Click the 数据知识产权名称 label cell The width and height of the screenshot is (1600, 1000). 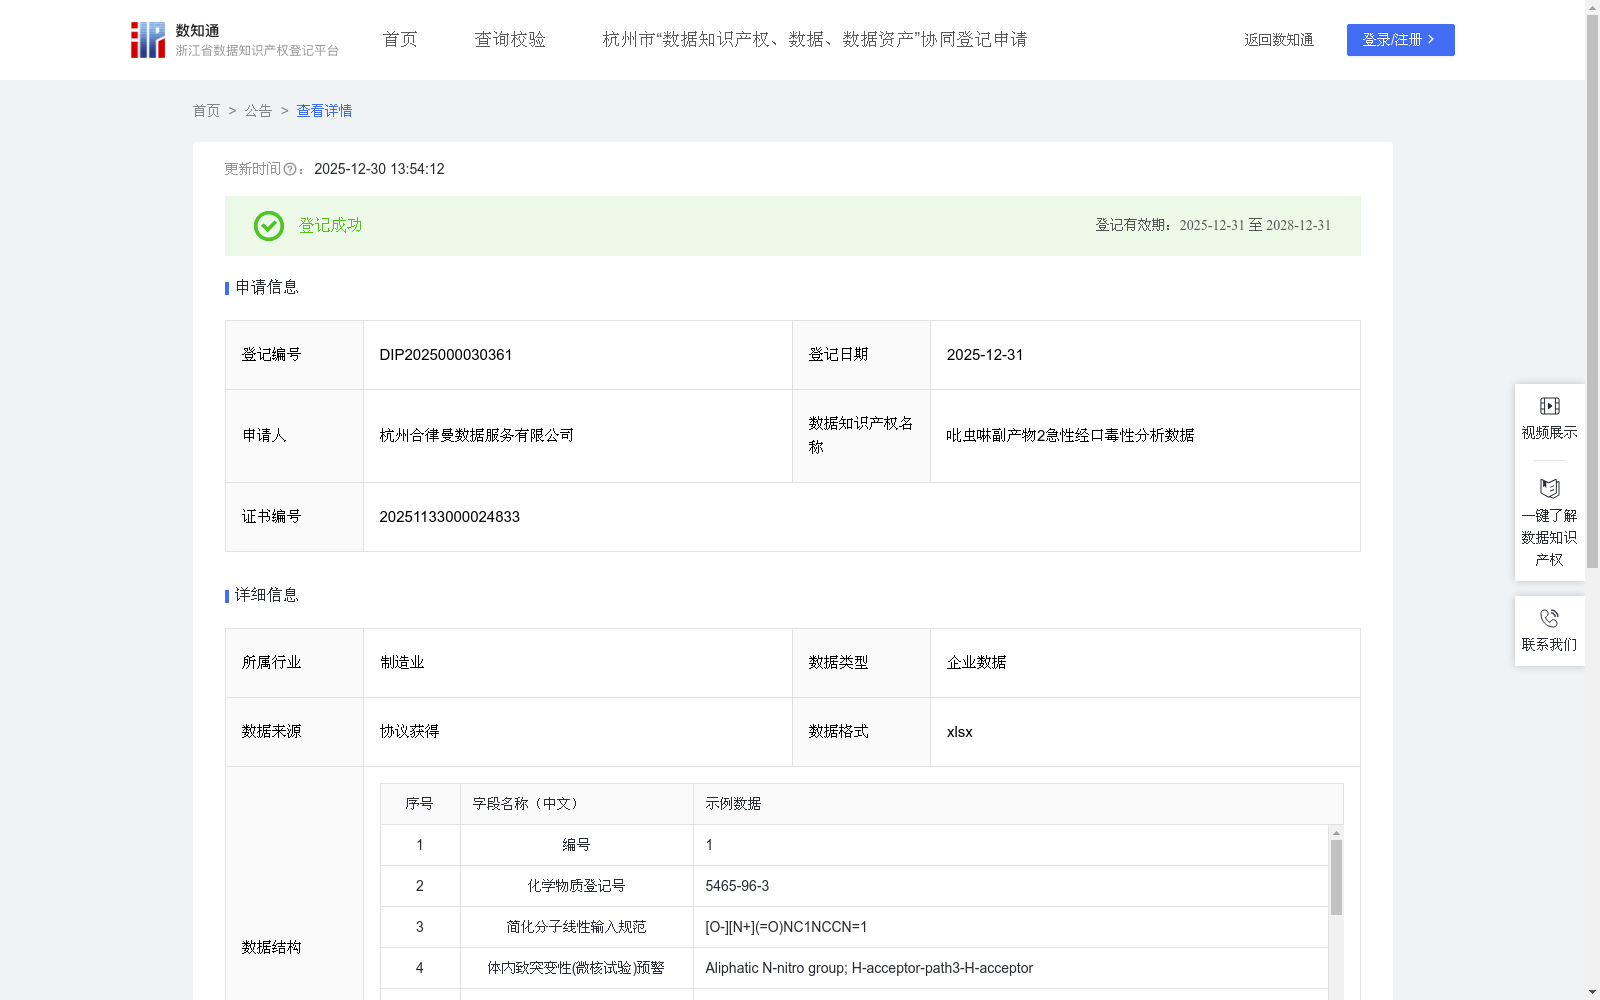[x=861, y=436]
